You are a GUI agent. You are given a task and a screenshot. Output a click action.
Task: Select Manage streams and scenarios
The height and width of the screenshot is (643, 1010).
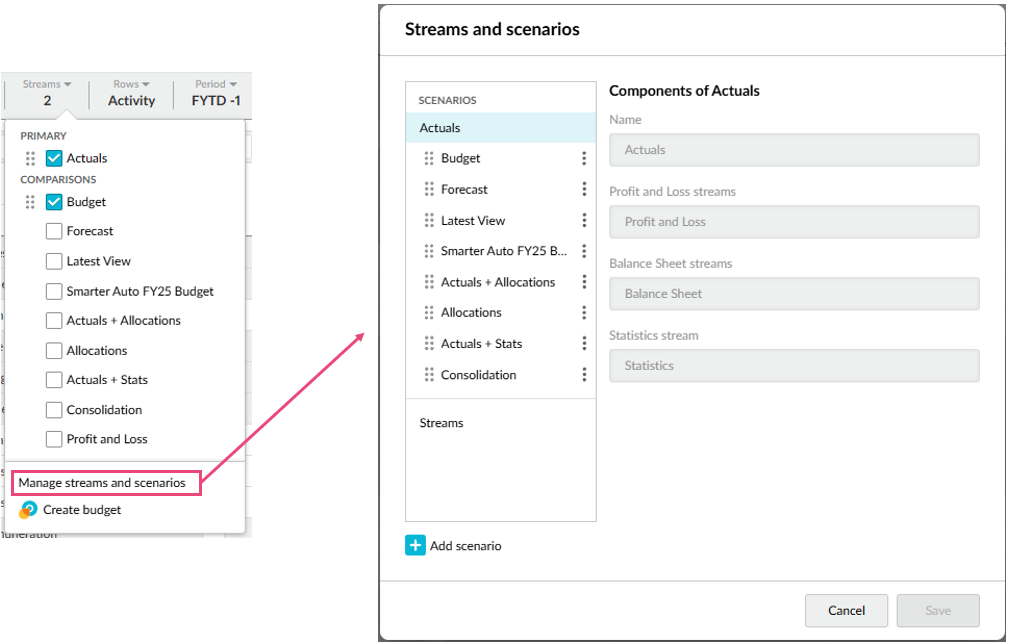pyautogui.click(x=102, y=483)
